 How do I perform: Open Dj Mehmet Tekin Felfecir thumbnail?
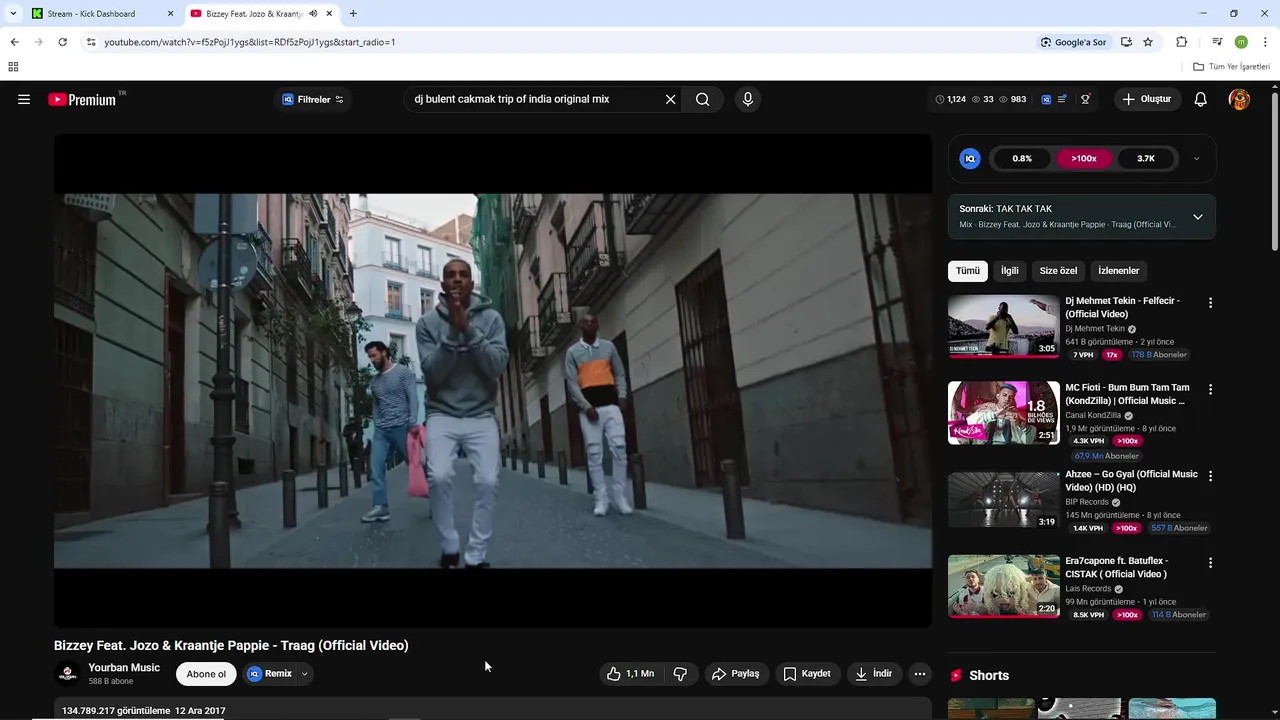[x=1003, y=326]
